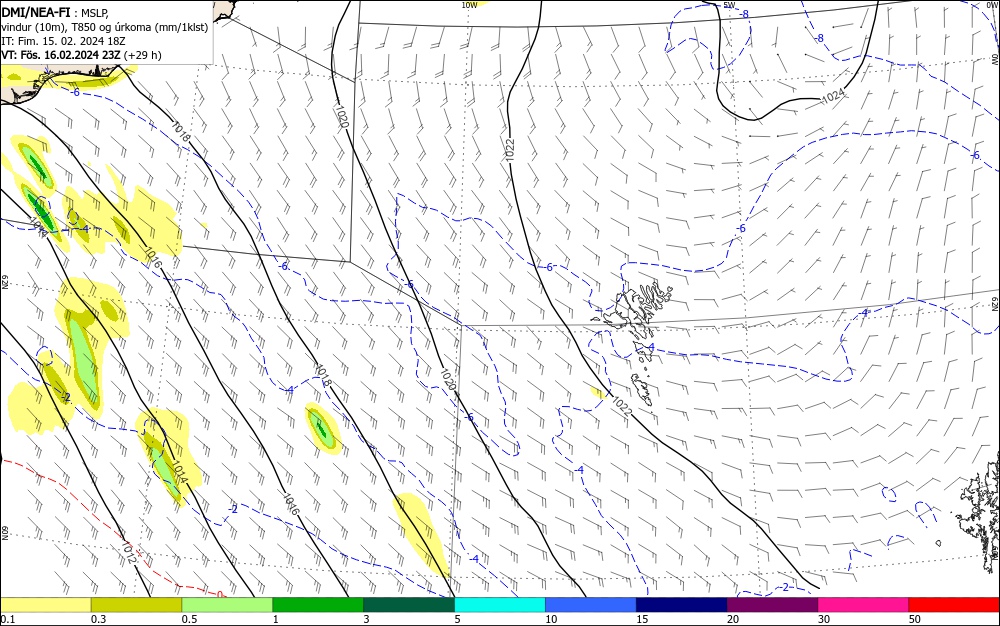The width and height of the screenshot is (1000, 626).
Task: Click the 10W longitude label
Action: [x=469, y=5]
